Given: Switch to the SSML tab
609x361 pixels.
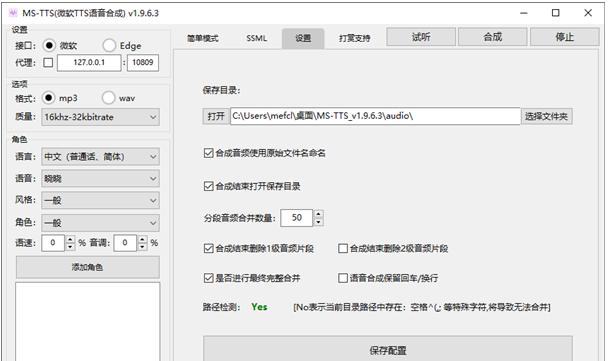Looking at the screenshot, I should 256,38.
